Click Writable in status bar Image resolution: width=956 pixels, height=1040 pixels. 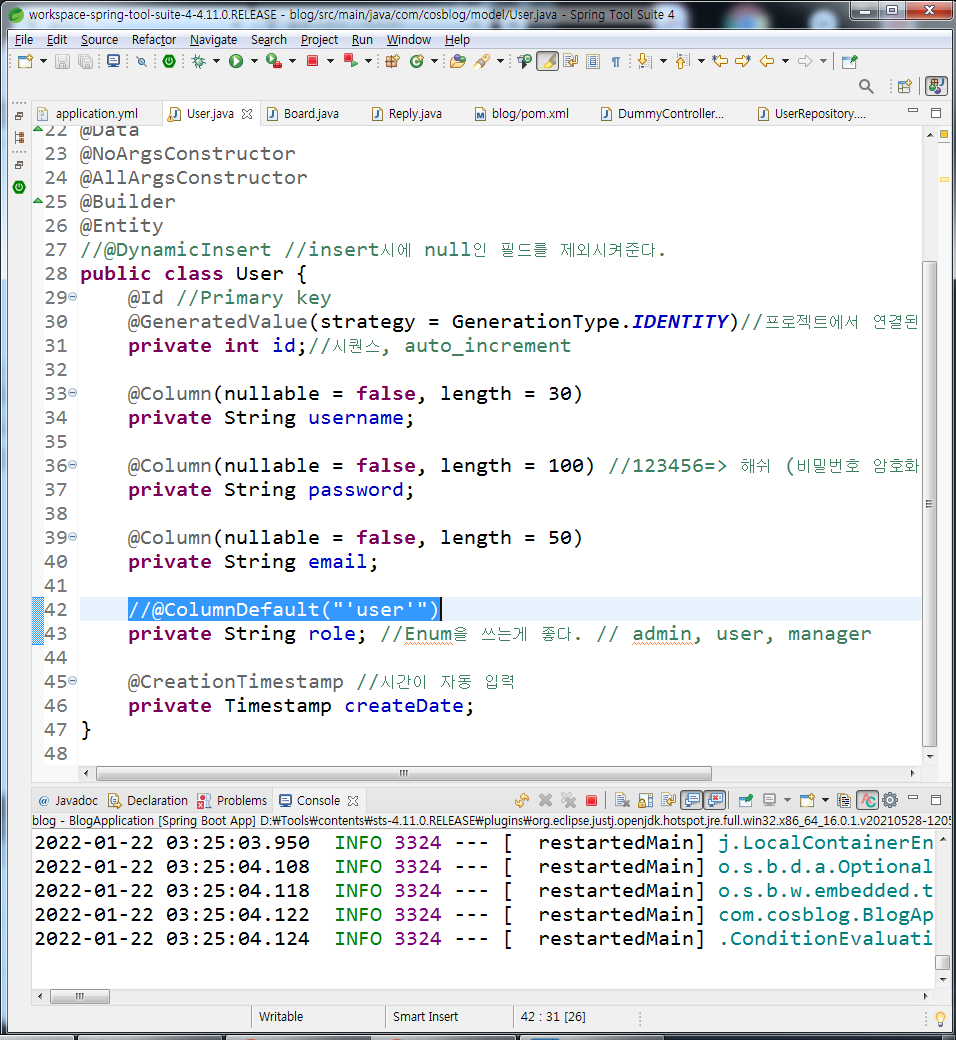click(281, 1017)
